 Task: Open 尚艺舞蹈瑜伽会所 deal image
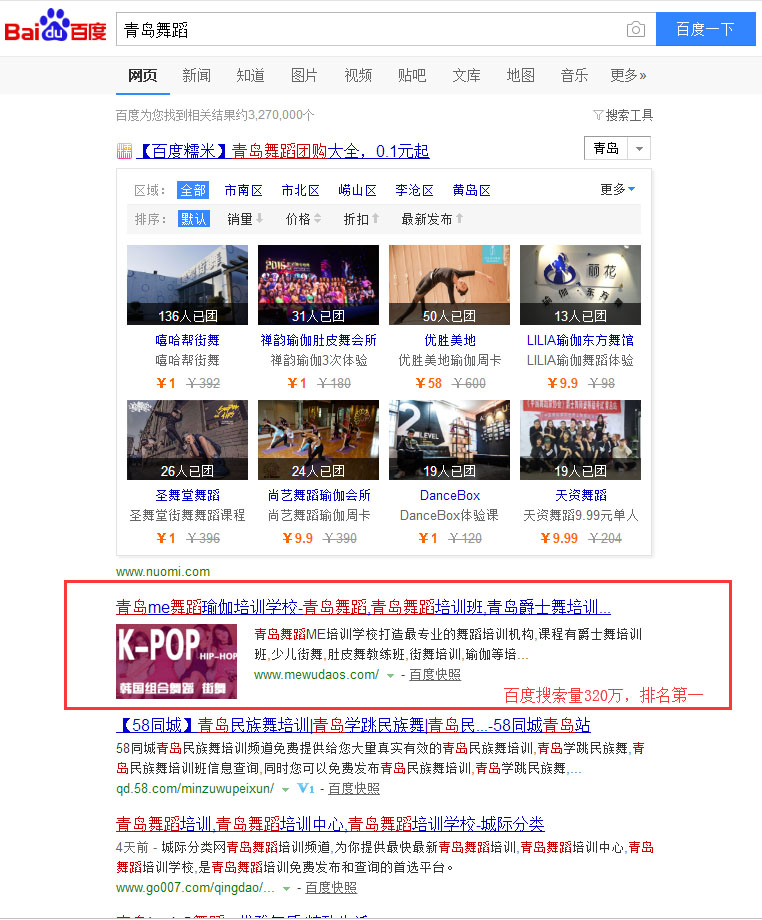[x=319, y=439]
